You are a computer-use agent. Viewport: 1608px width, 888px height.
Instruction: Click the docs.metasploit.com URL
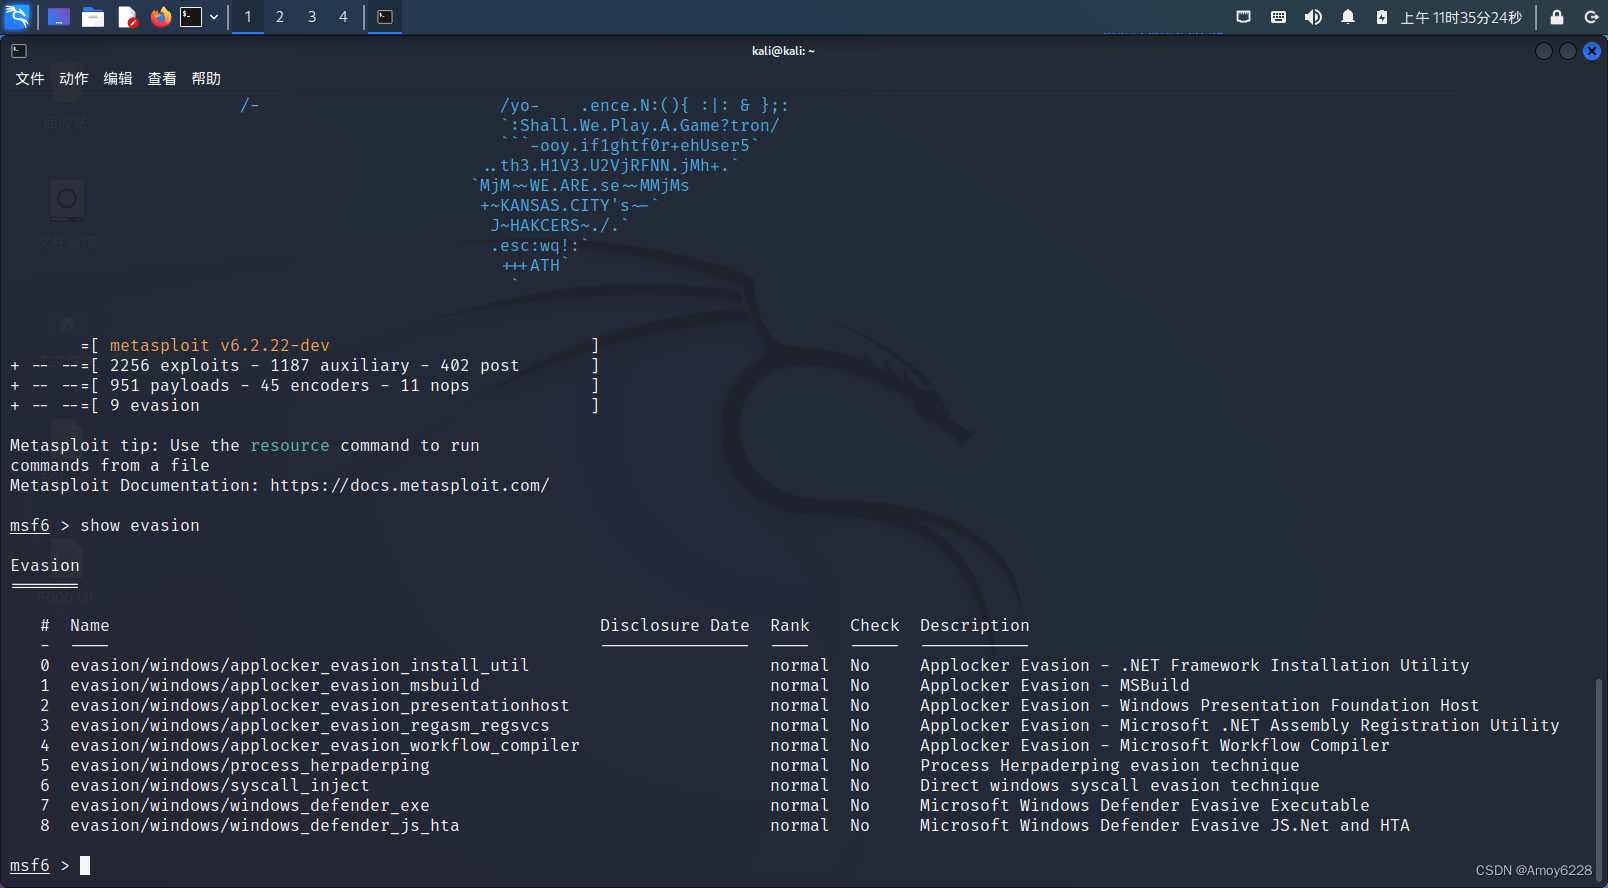(410, 486)
